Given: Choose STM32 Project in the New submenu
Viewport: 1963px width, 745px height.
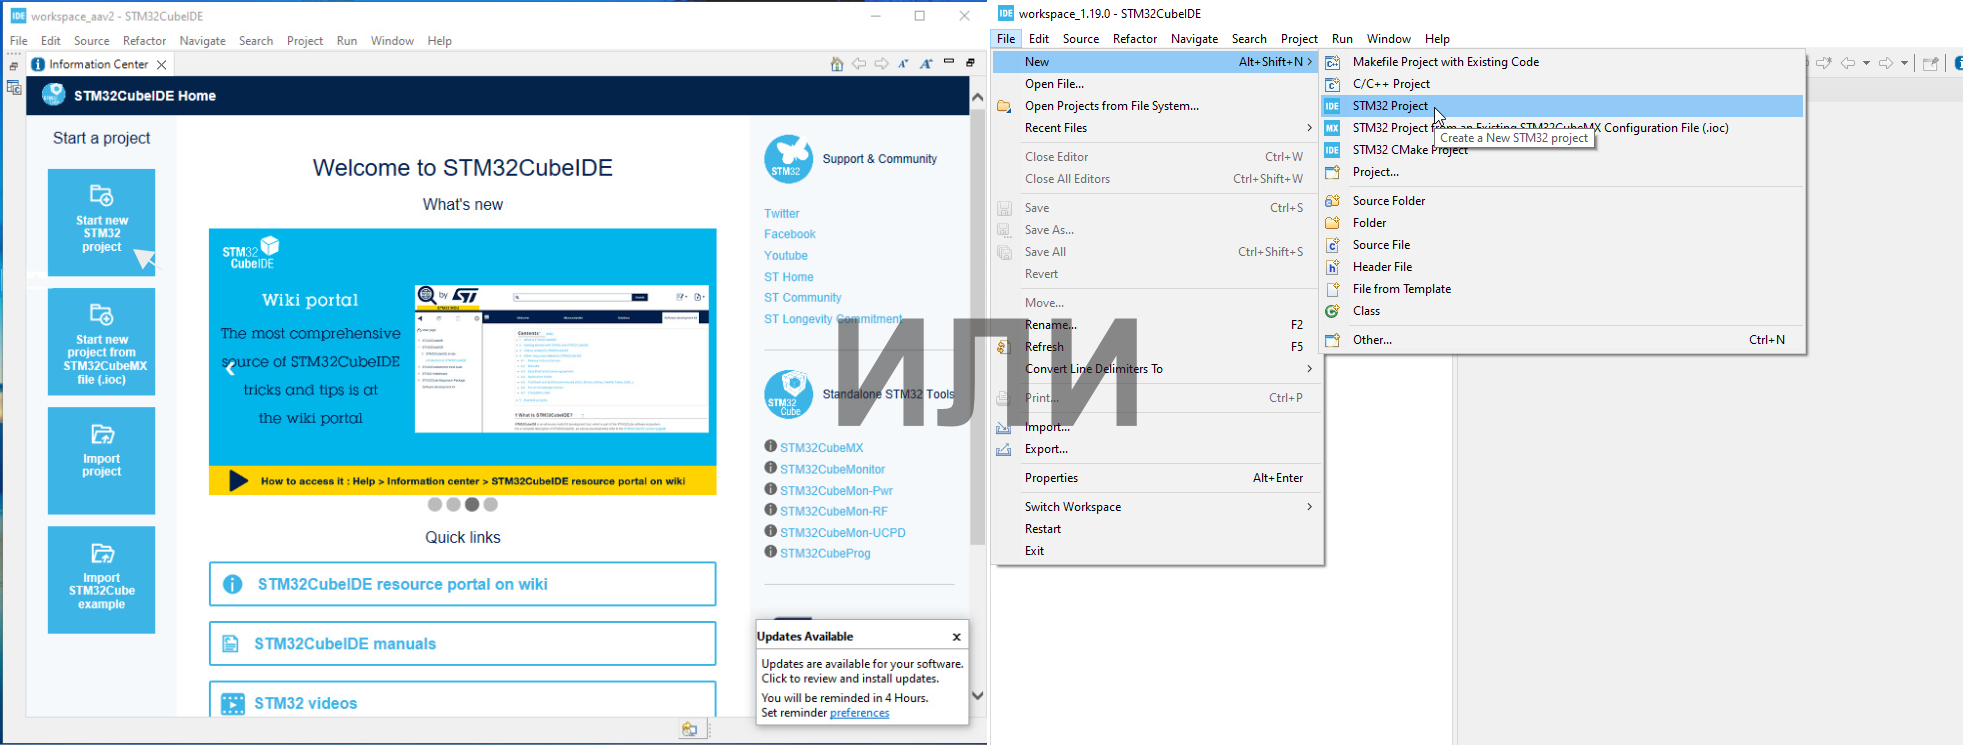Looking at the screenshot, I should [1562, 106].
